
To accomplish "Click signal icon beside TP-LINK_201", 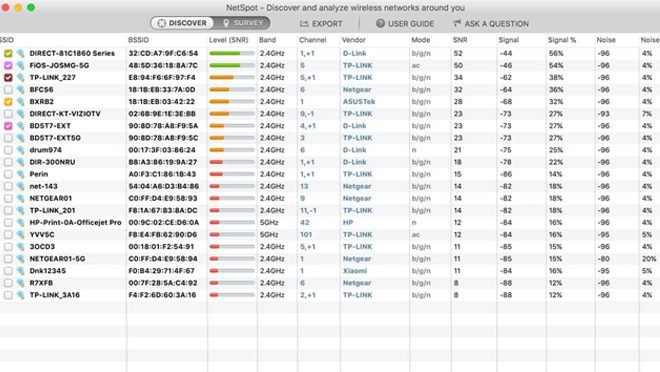I will 20,210.
